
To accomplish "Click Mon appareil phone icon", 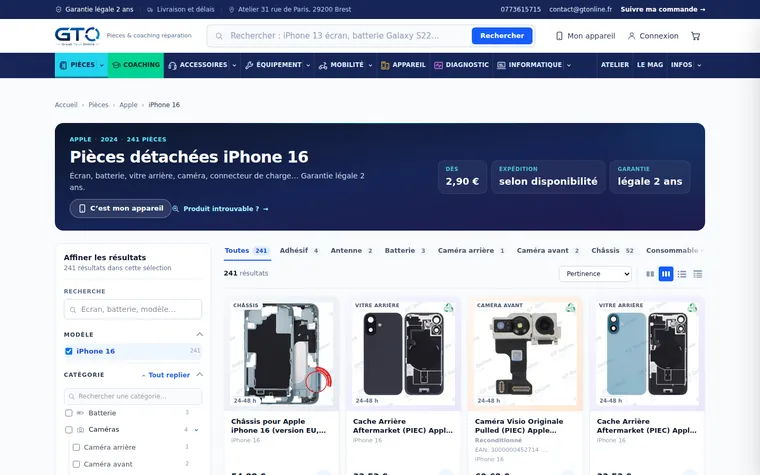I will [x=559, y=36].
